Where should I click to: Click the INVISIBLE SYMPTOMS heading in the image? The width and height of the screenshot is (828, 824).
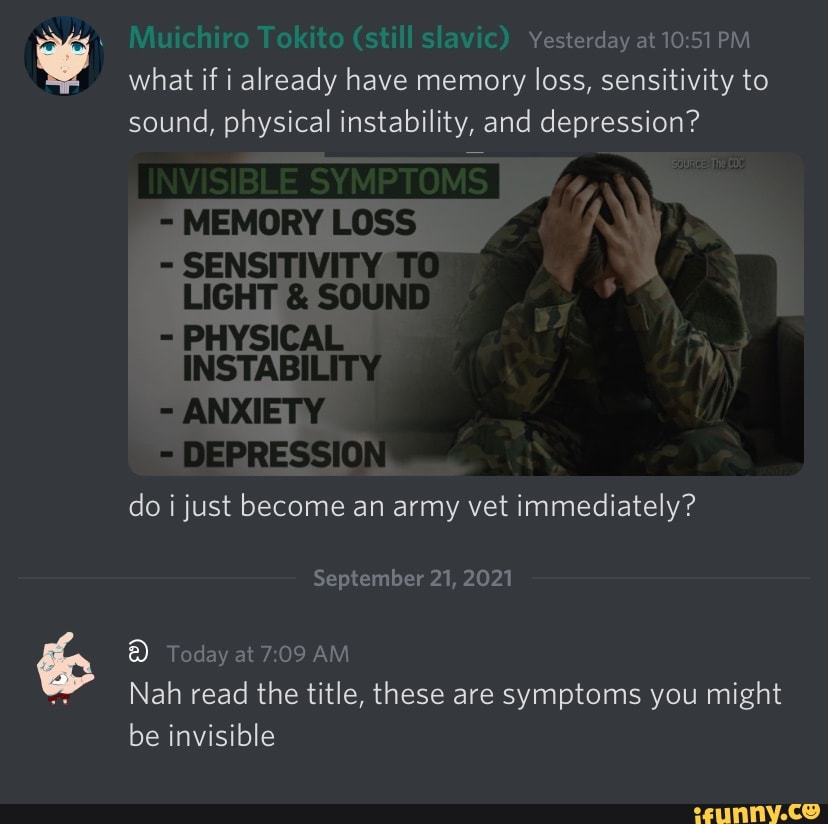[x=318, y=181]
